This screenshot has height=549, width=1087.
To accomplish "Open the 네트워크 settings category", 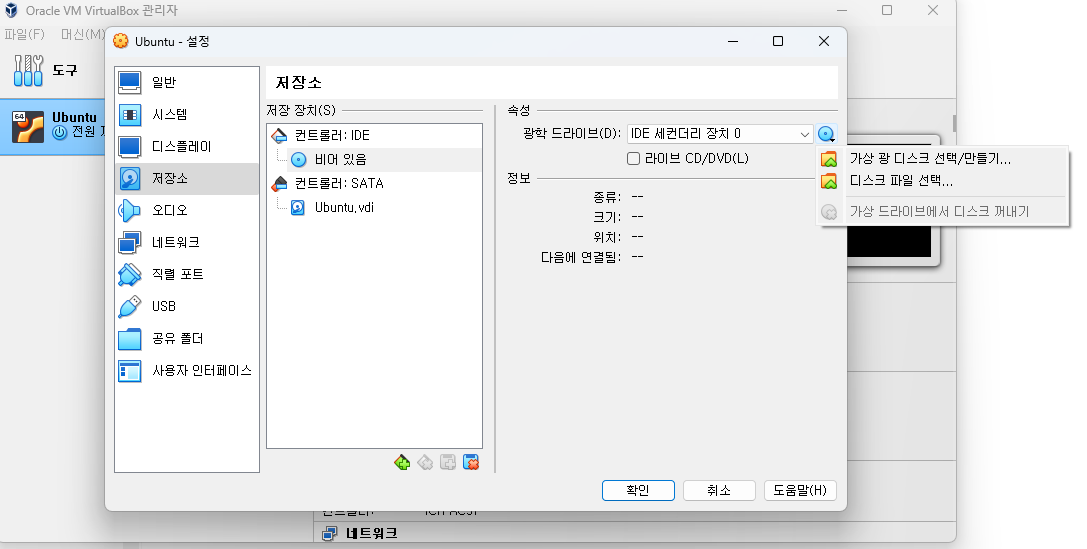I will click(186, 242).
